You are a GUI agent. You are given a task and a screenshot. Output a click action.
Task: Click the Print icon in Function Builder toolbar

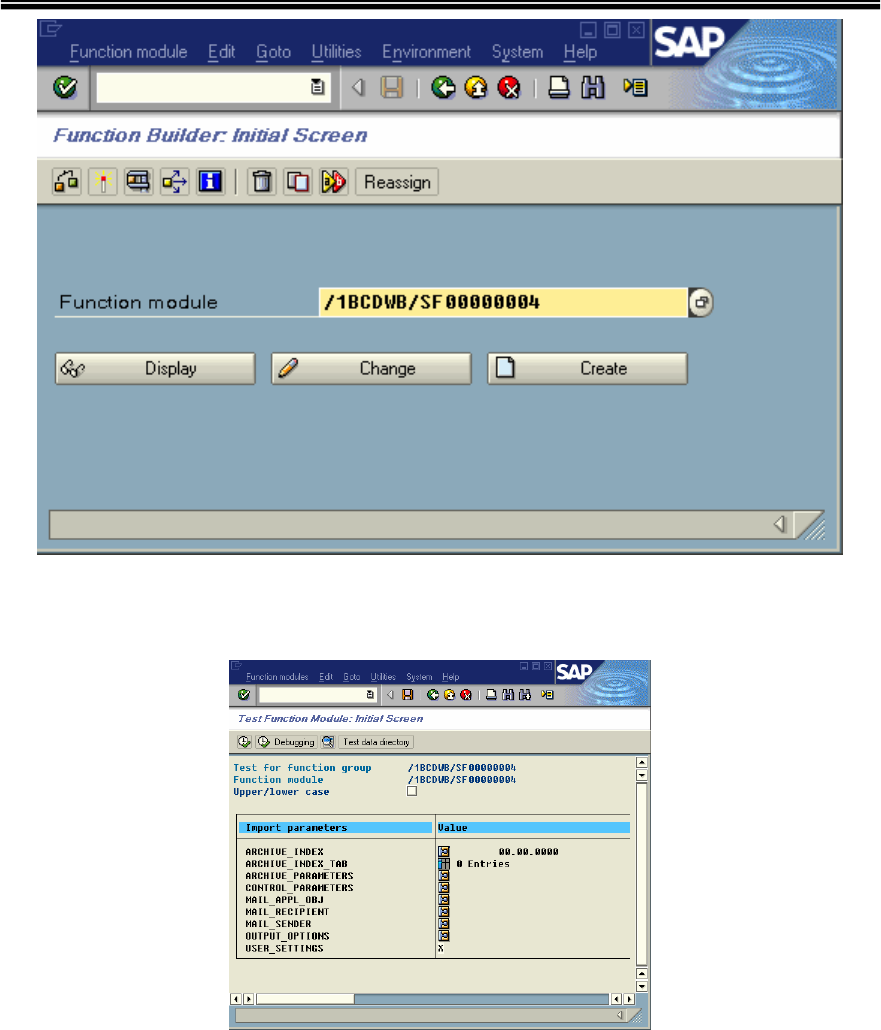point(558,87)
